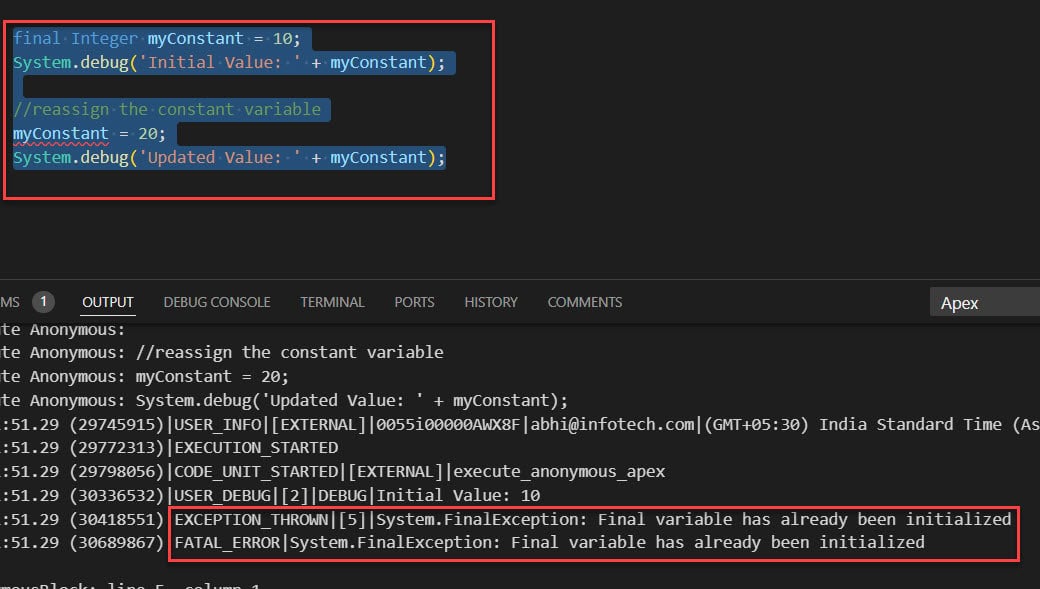The image size is (1040, 589).
Task: Switch to the TERMINAL tab
Action: click(331, 302)
